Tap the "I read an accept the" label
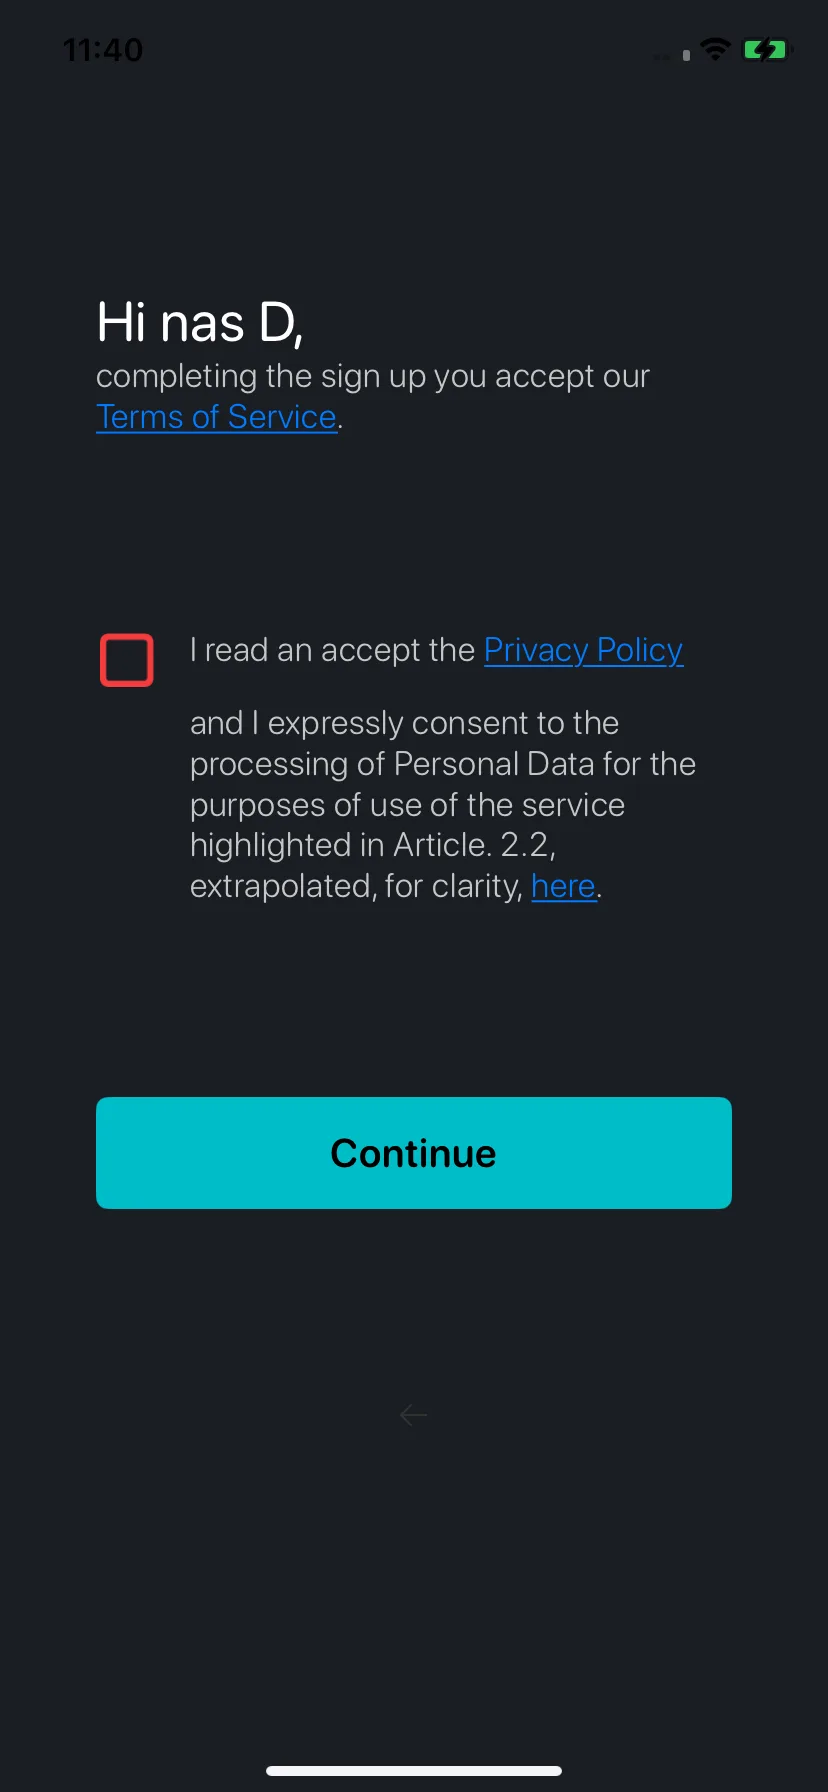 [332, 650]
